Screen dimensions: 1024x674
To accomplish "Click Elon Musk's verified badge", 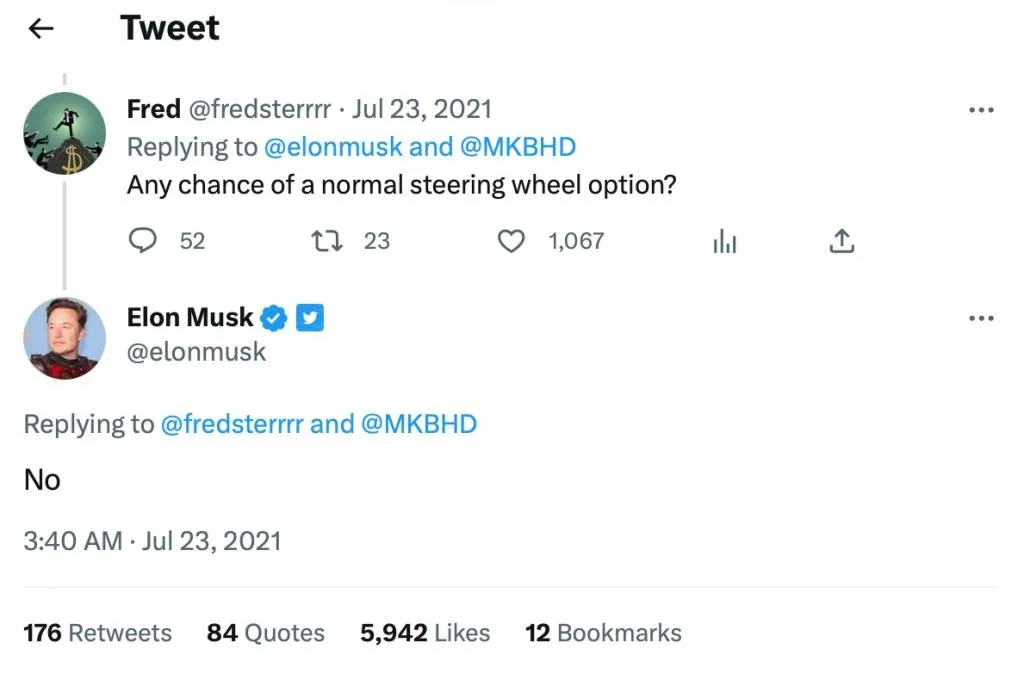I will pos(272,317).
